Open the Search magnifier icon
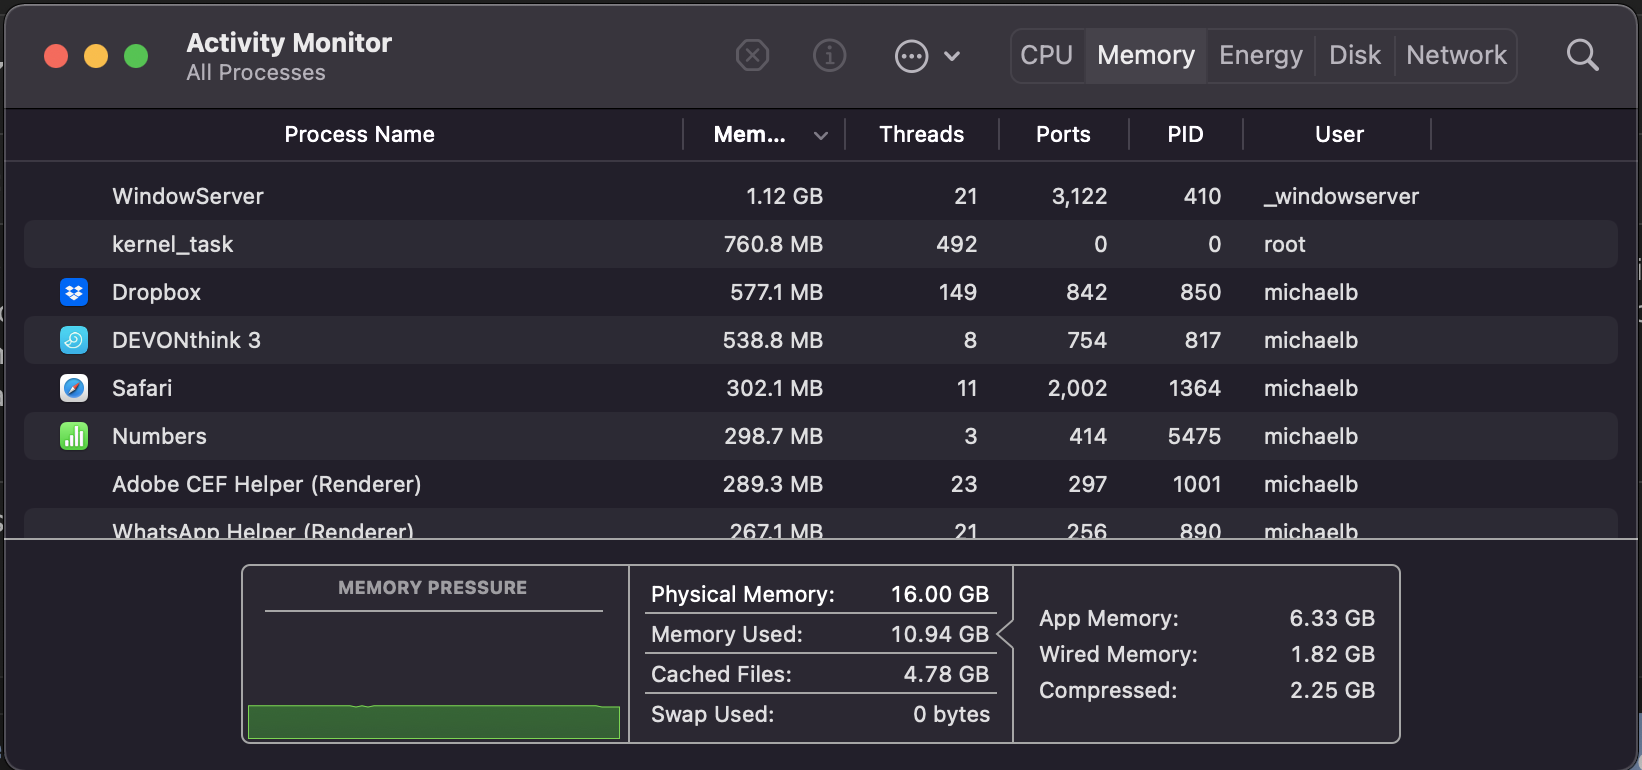Screen dimensions: 1642x770 (1582, 55)
